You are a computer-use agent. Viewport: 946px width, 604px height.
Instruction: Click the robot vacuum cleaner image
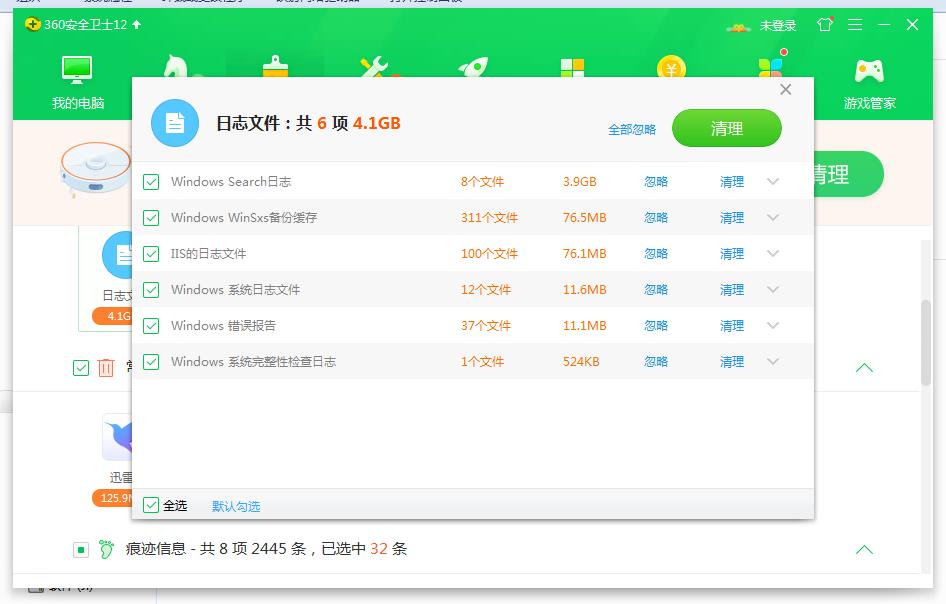[x=95, y=169]
